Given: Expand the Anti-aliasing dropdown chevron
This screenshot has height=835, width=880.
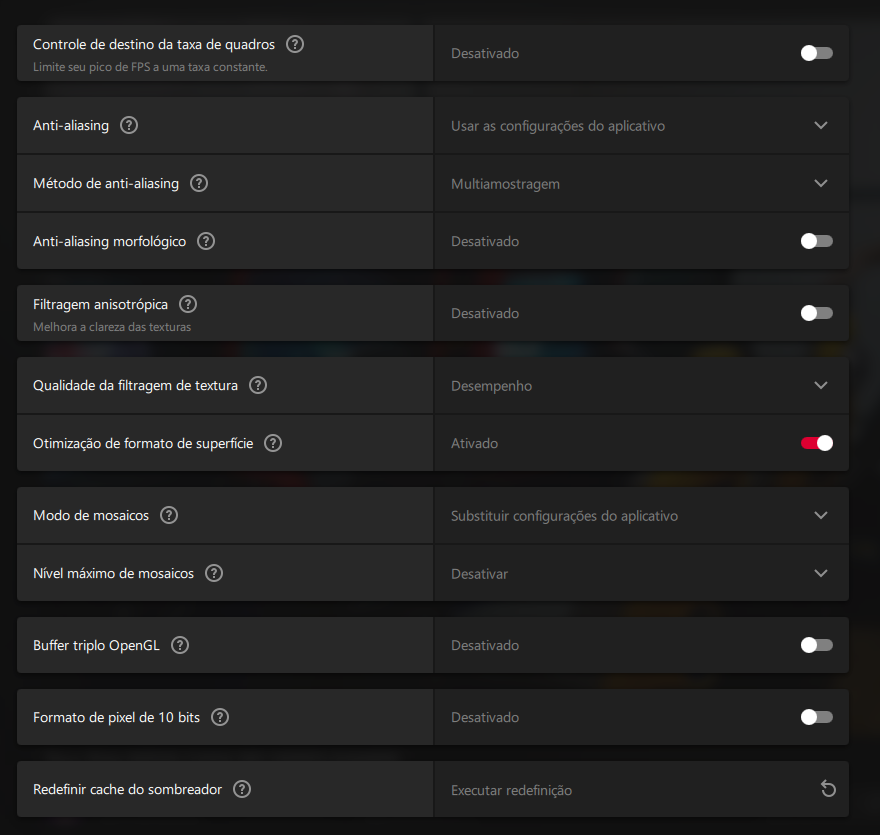Looking at the screenshot, I should click(x=821, y=126).
